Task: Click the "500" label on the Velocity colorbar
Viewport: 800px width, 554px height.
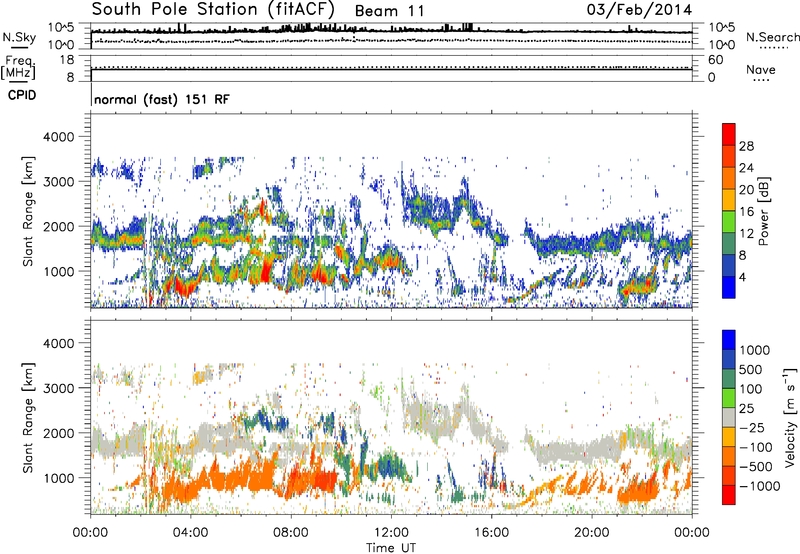Action: click(x=751, y=370)
